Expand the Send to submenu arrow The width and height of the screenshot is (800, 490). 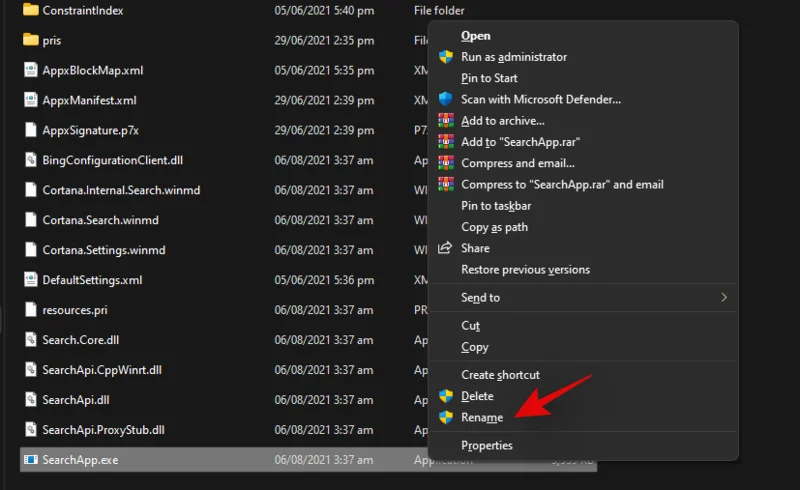[723, 297]
